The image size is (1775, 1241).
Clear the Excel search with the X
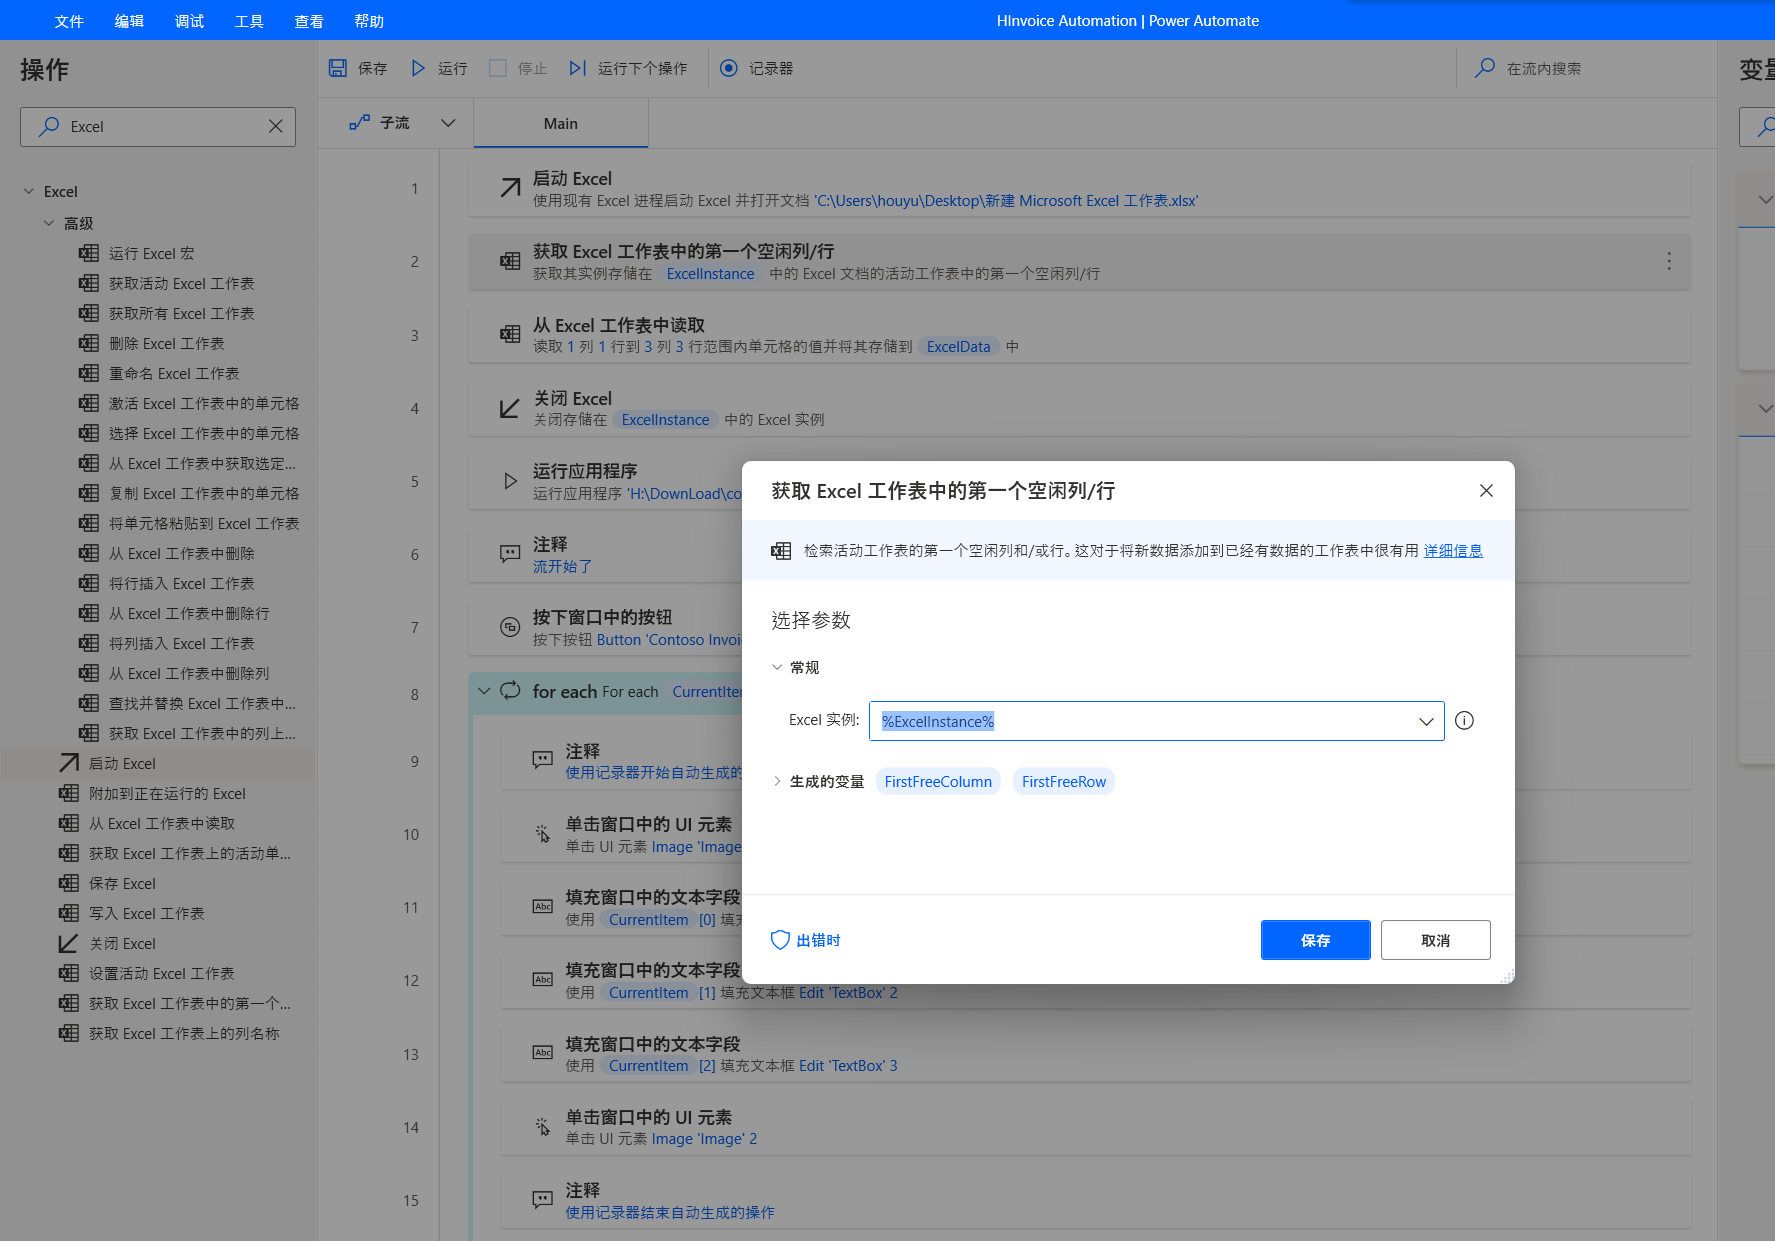coord(276,126)
